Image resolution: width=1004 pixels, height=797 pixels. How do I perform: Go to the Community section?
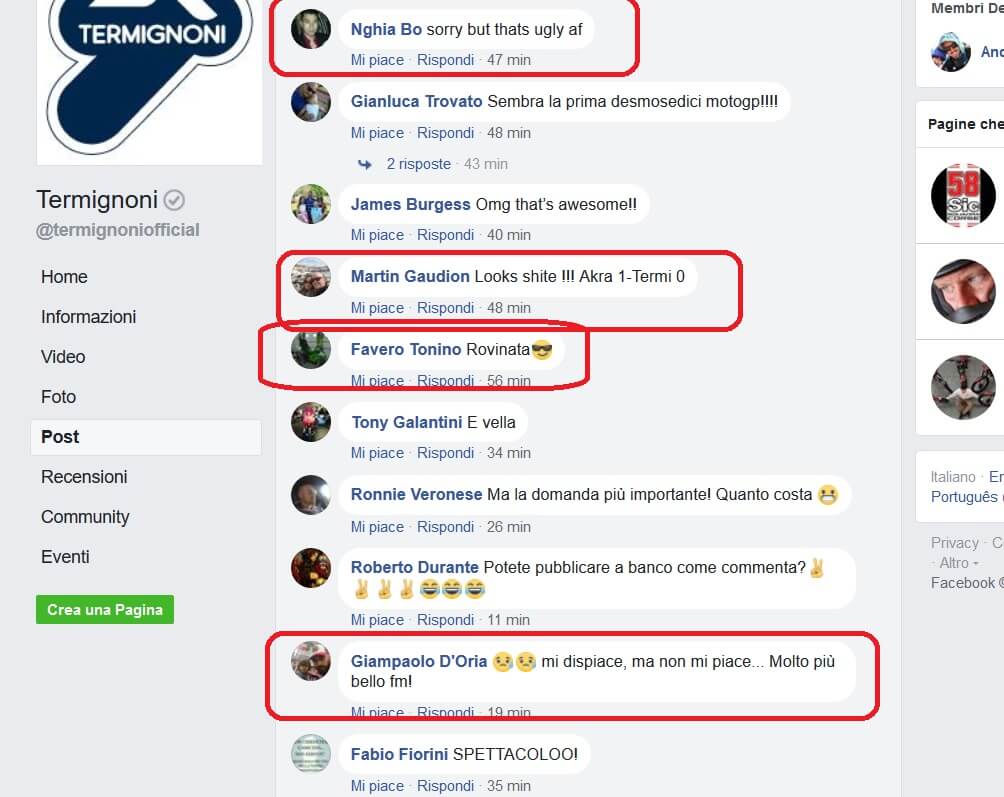tap(85, 517)
